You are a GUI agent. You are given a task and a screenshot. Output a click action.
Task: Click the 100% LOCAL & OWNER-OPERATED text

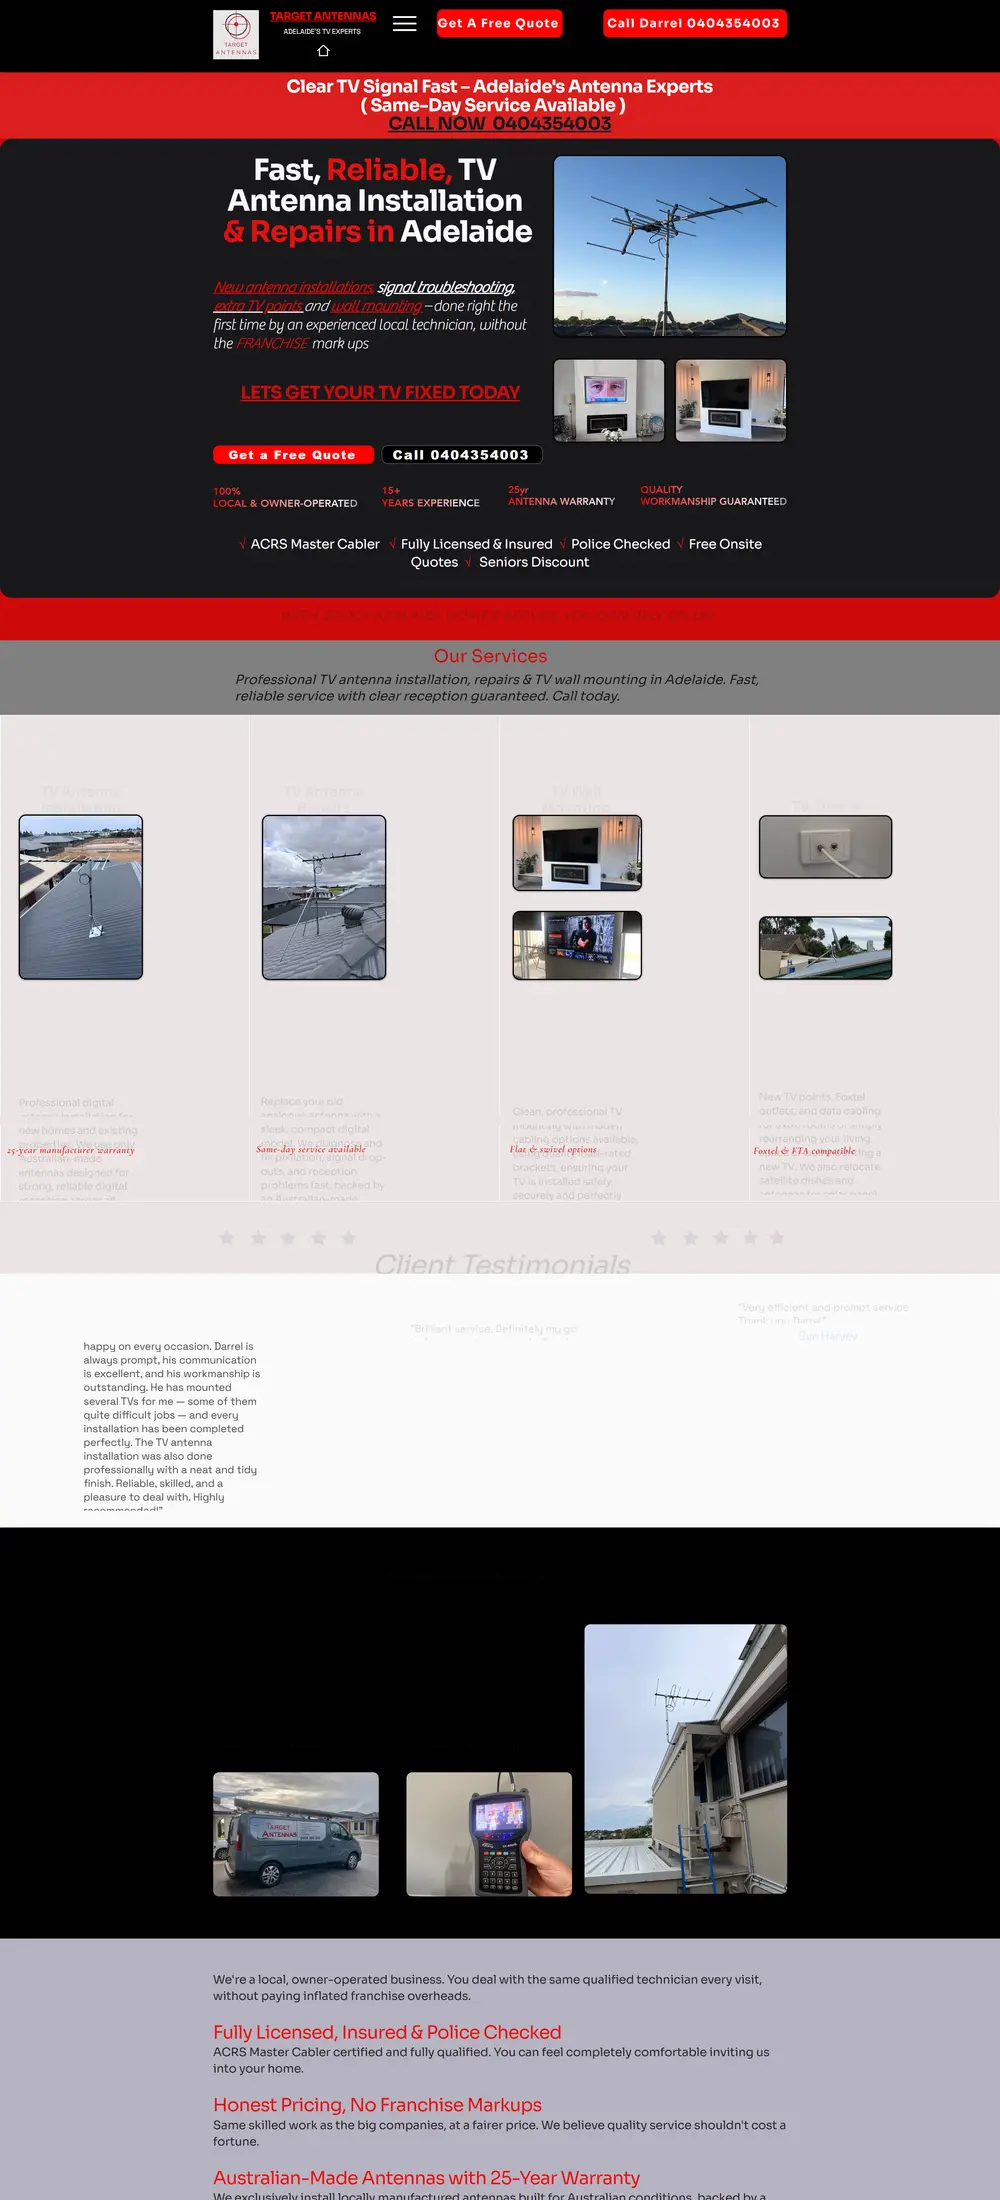[x=285, y=497]
